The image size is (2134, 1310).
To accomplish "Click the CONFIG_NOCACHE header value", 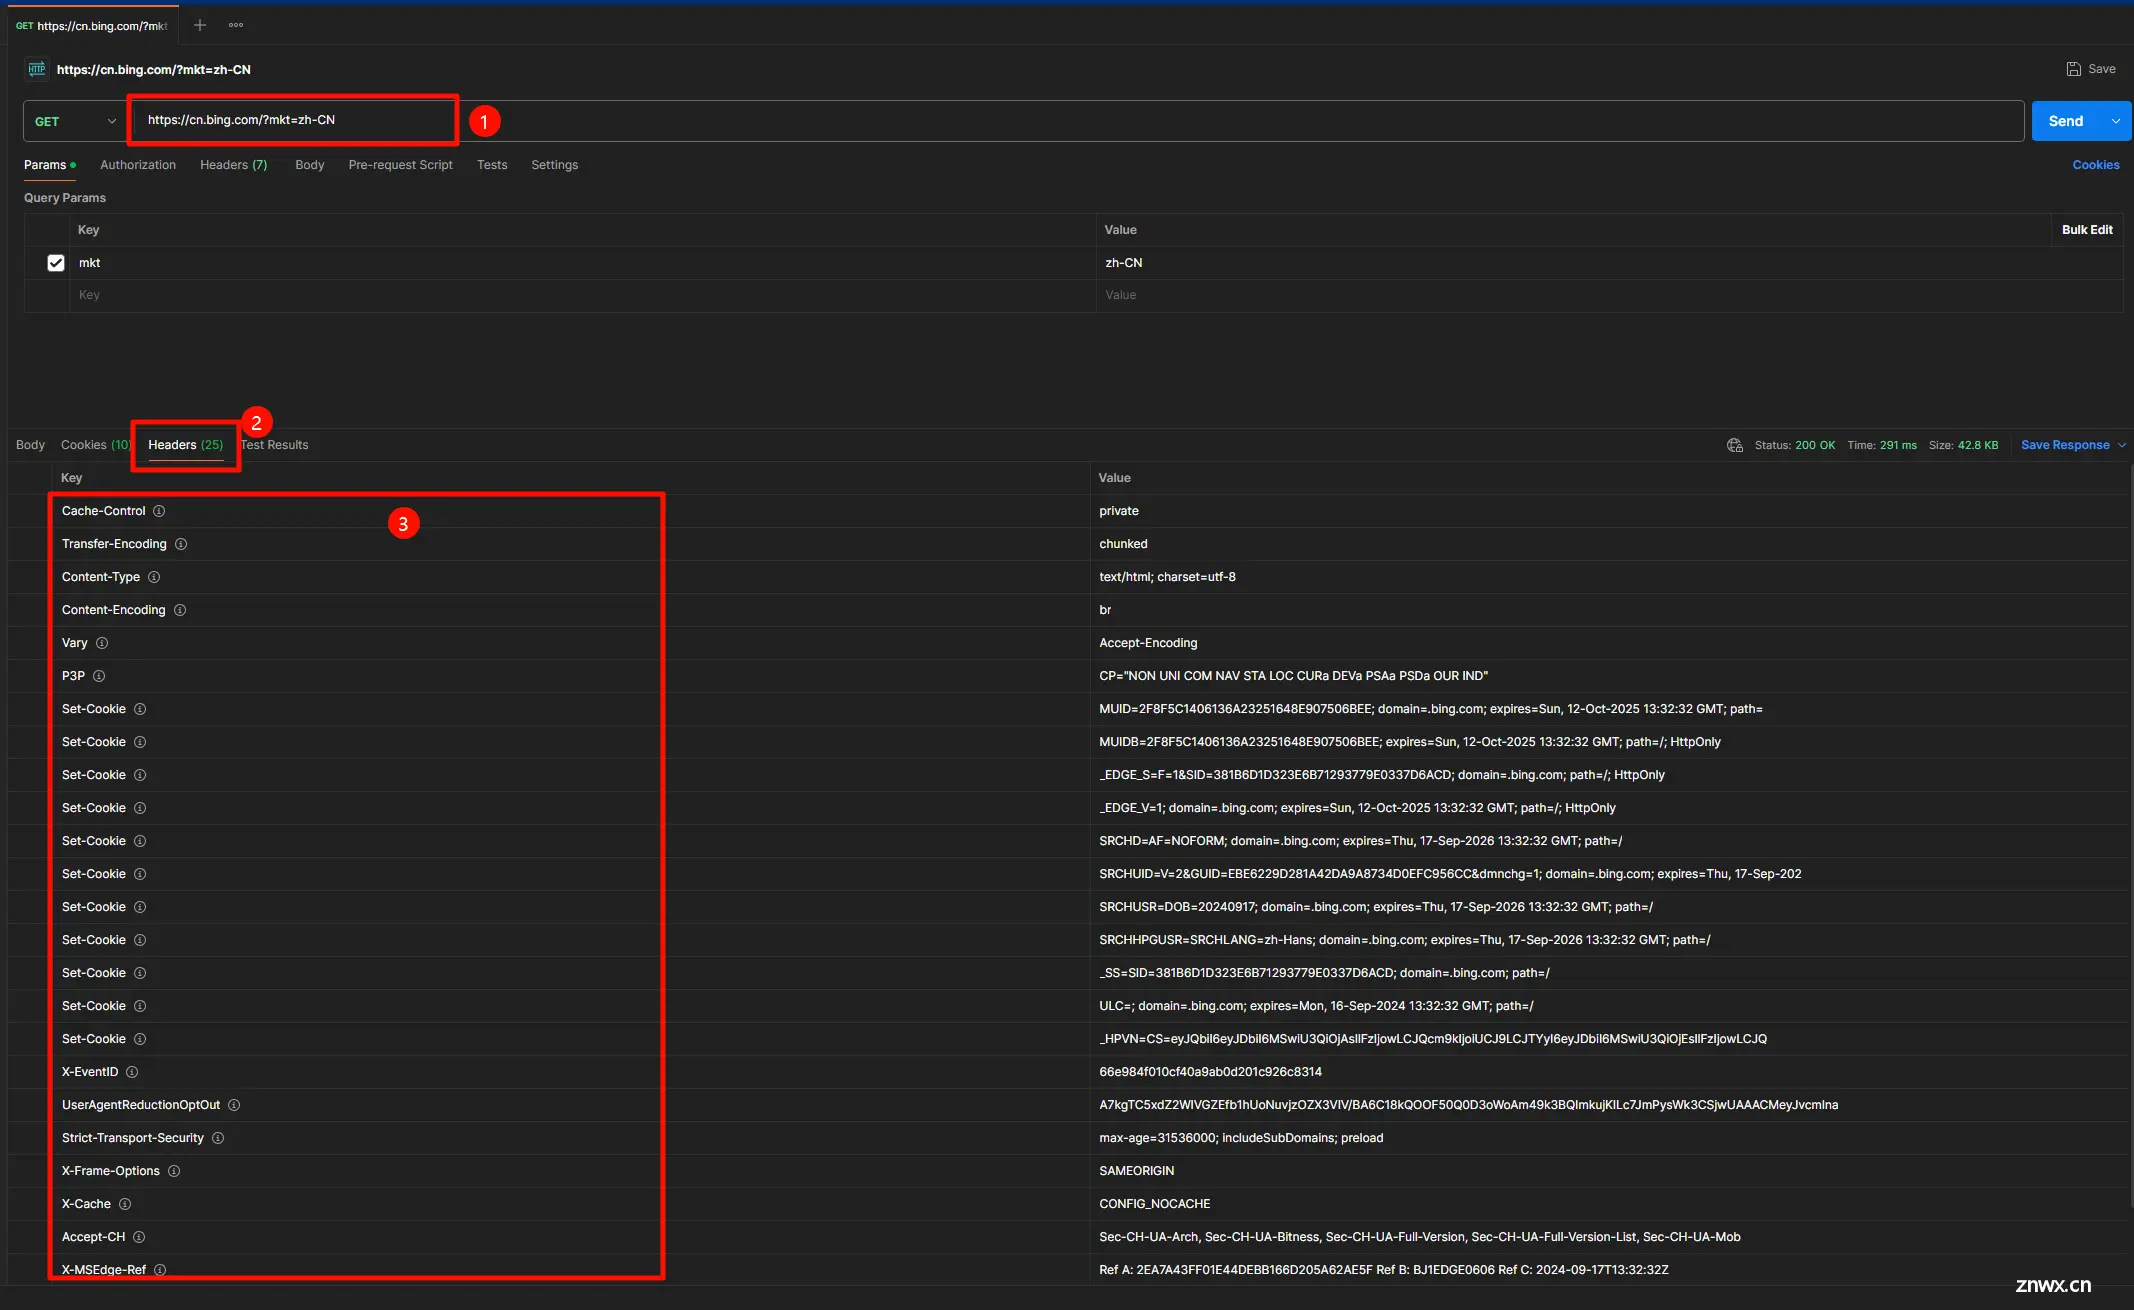I will tap(1155, 1204).
